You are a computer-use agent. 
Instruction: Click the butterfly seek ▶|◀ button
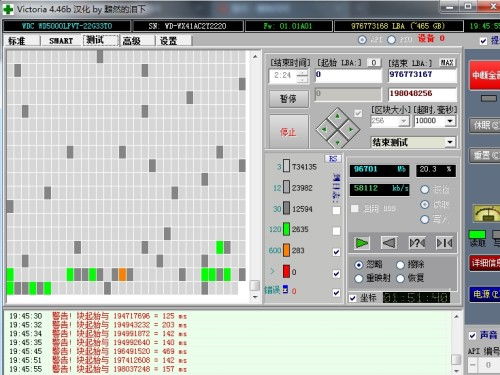[444, 243]
